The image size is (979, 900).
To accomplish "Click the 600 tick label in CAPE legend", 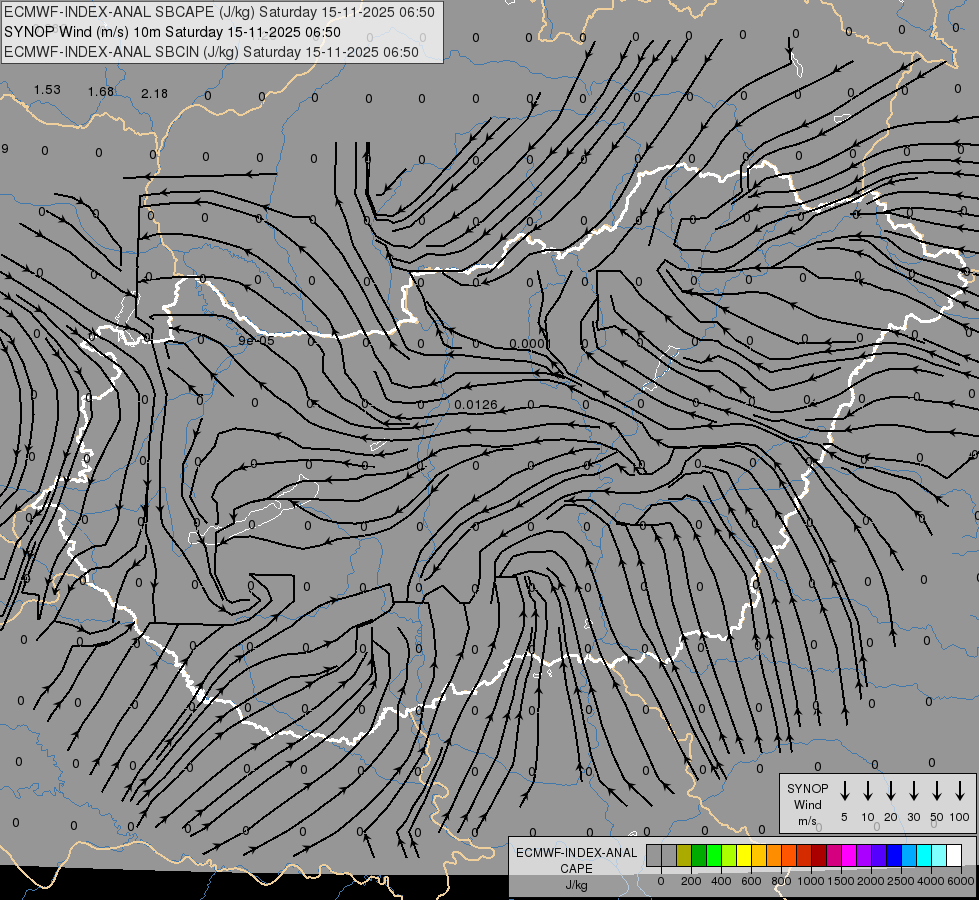I will tap(751, 881).
